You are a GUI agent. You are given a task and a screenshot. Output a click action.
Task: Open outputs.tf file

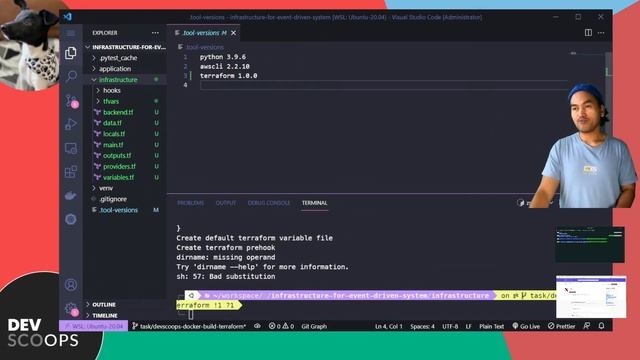(125, 156)
